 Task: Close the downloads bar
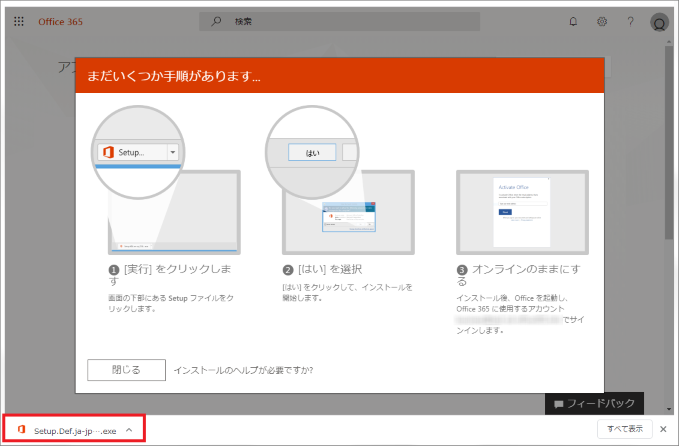pyautogui.click(x=663, y=429)
